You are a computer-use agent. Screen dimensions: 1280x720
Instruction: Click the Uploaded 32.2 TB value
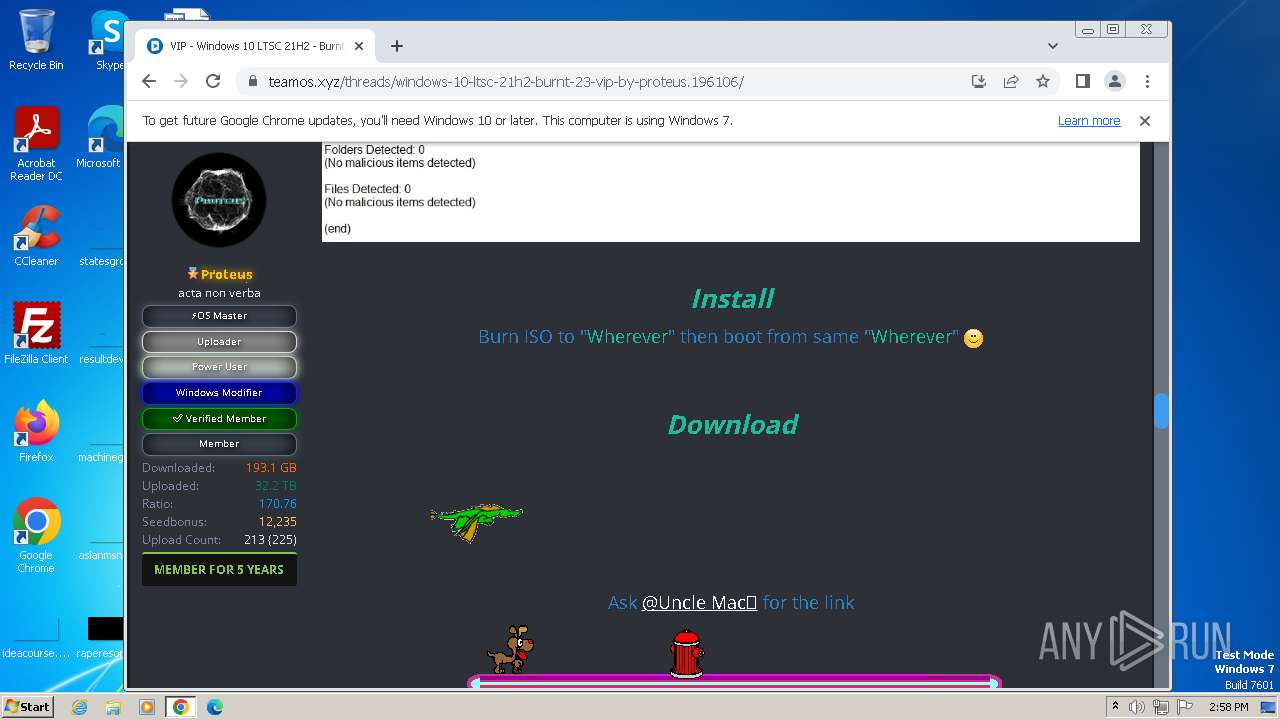275,486
